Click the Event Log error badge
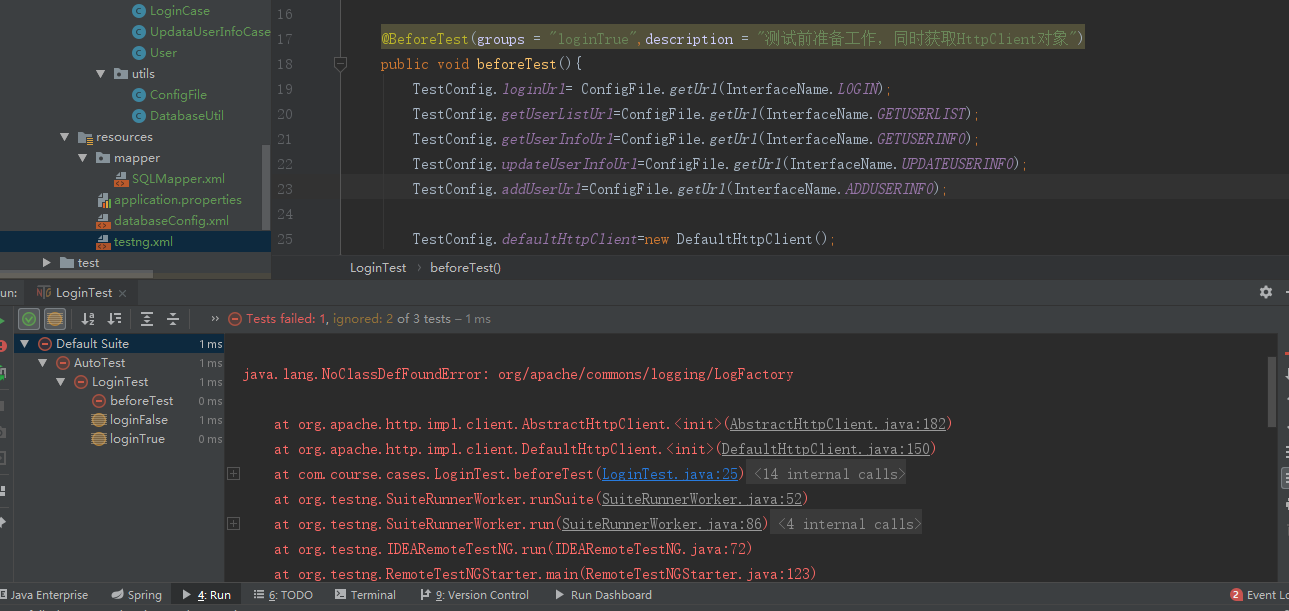 (x=1237, y=595)
